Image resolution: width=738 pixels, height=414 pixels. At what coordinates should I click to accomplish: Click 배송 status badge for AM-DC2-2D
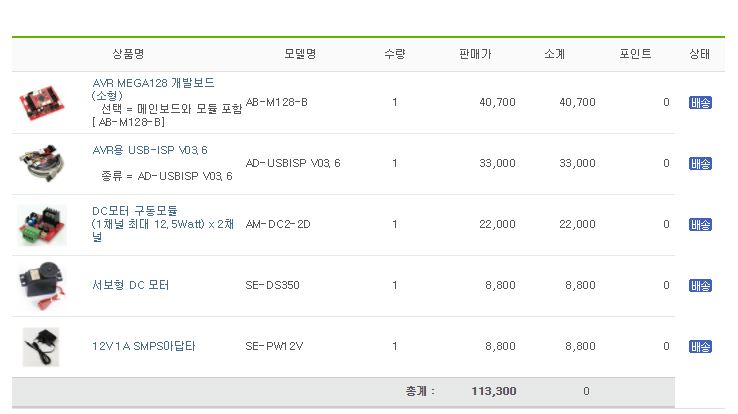(x=700, y=225)
